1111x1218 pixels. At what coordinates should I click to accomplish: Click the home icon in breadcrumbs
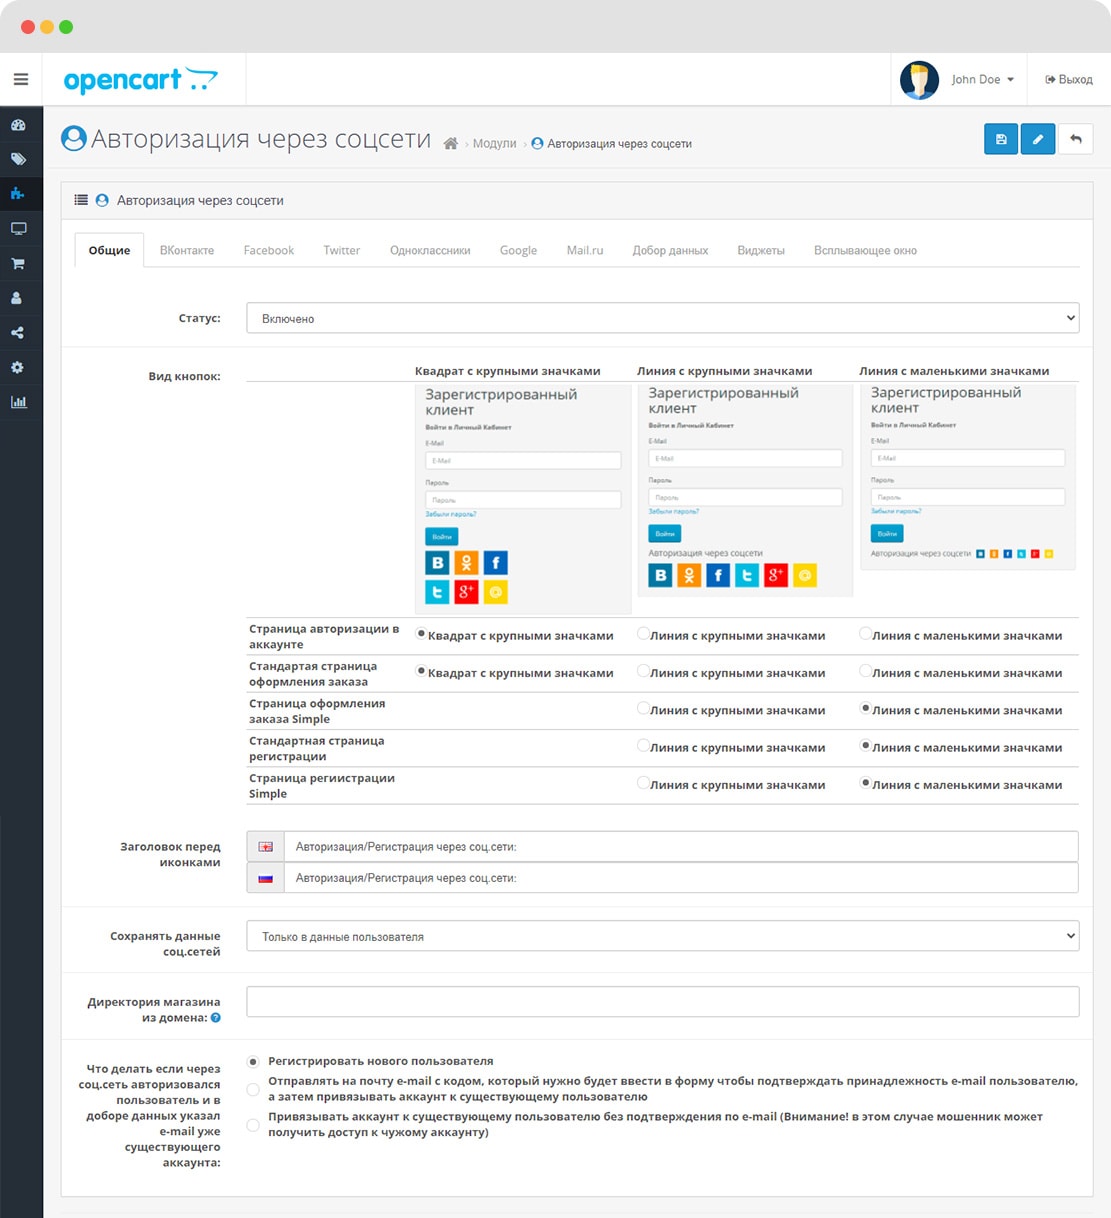[451, 144]
